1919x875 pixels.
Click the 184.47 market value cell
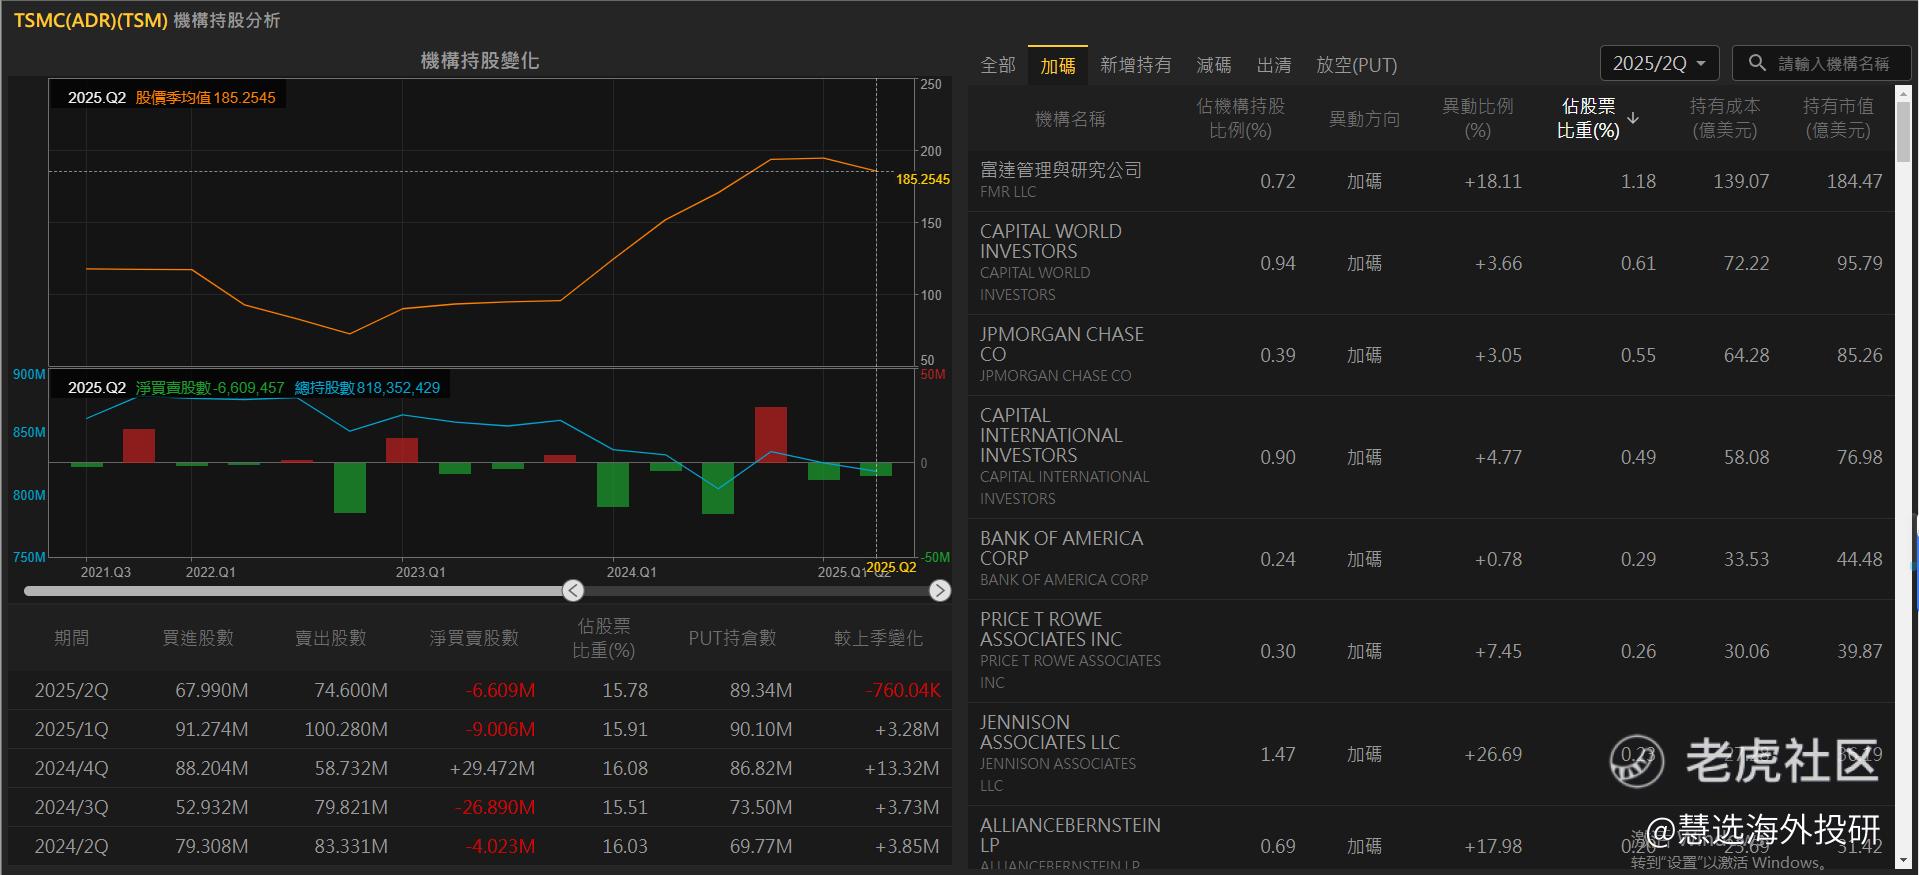1854,181
